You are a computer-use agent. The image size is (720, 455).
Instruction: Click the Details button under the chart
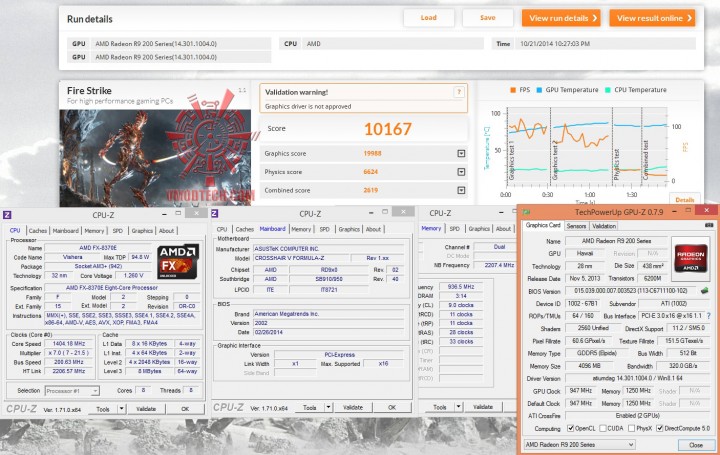click(685, 199)
